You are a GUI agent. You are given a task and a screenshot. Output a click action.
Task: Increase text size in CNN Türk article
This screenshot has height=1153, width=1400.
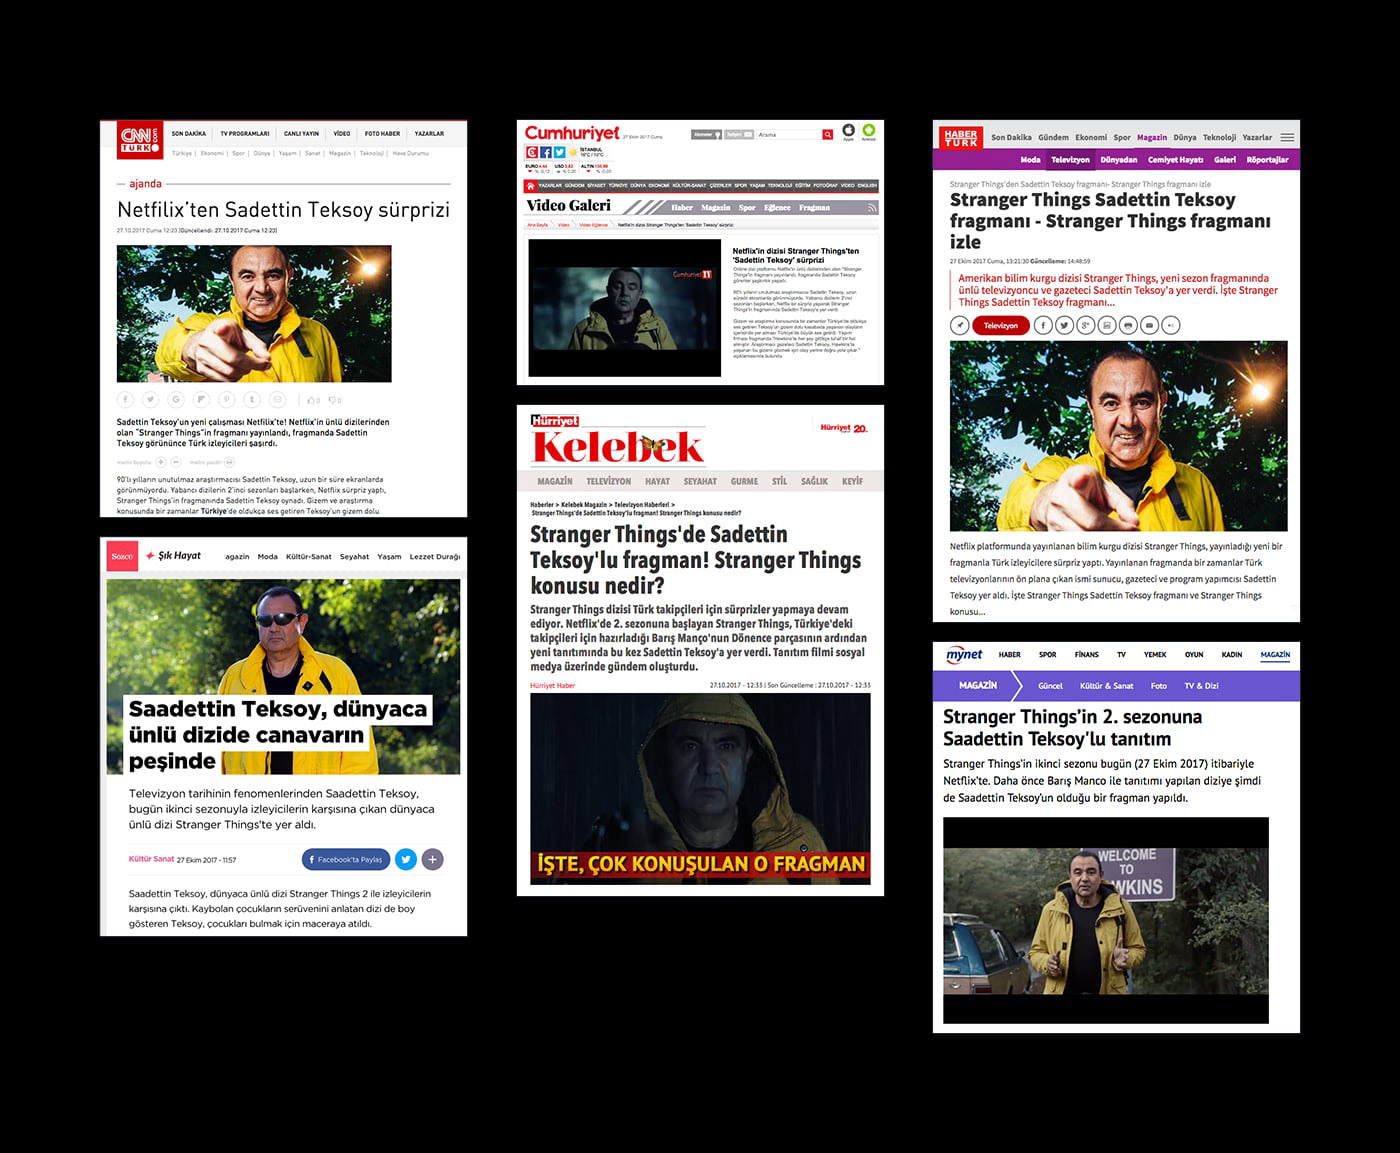tap(161, 462)
